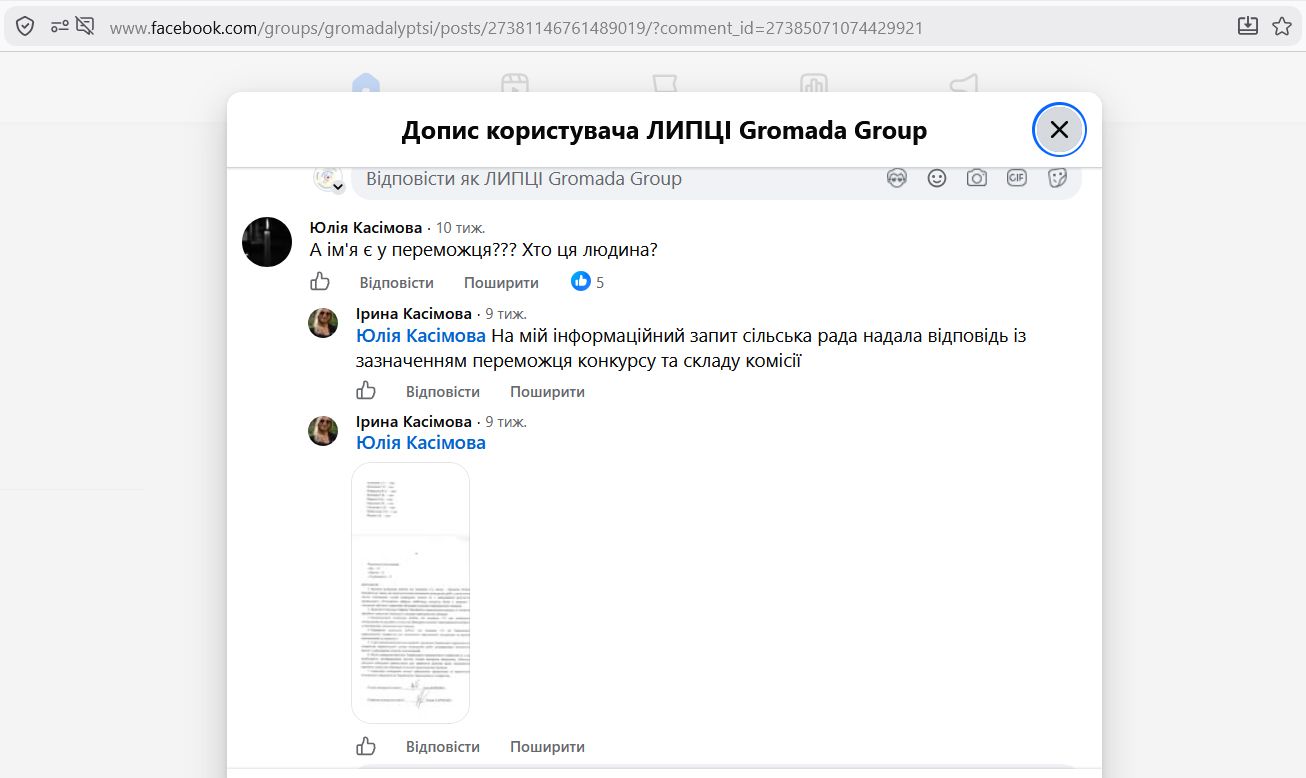Viewport: 1306px width, 778px height.
Task: Click the avatar sticker icon in reply box
Action: tap(897, 178)
